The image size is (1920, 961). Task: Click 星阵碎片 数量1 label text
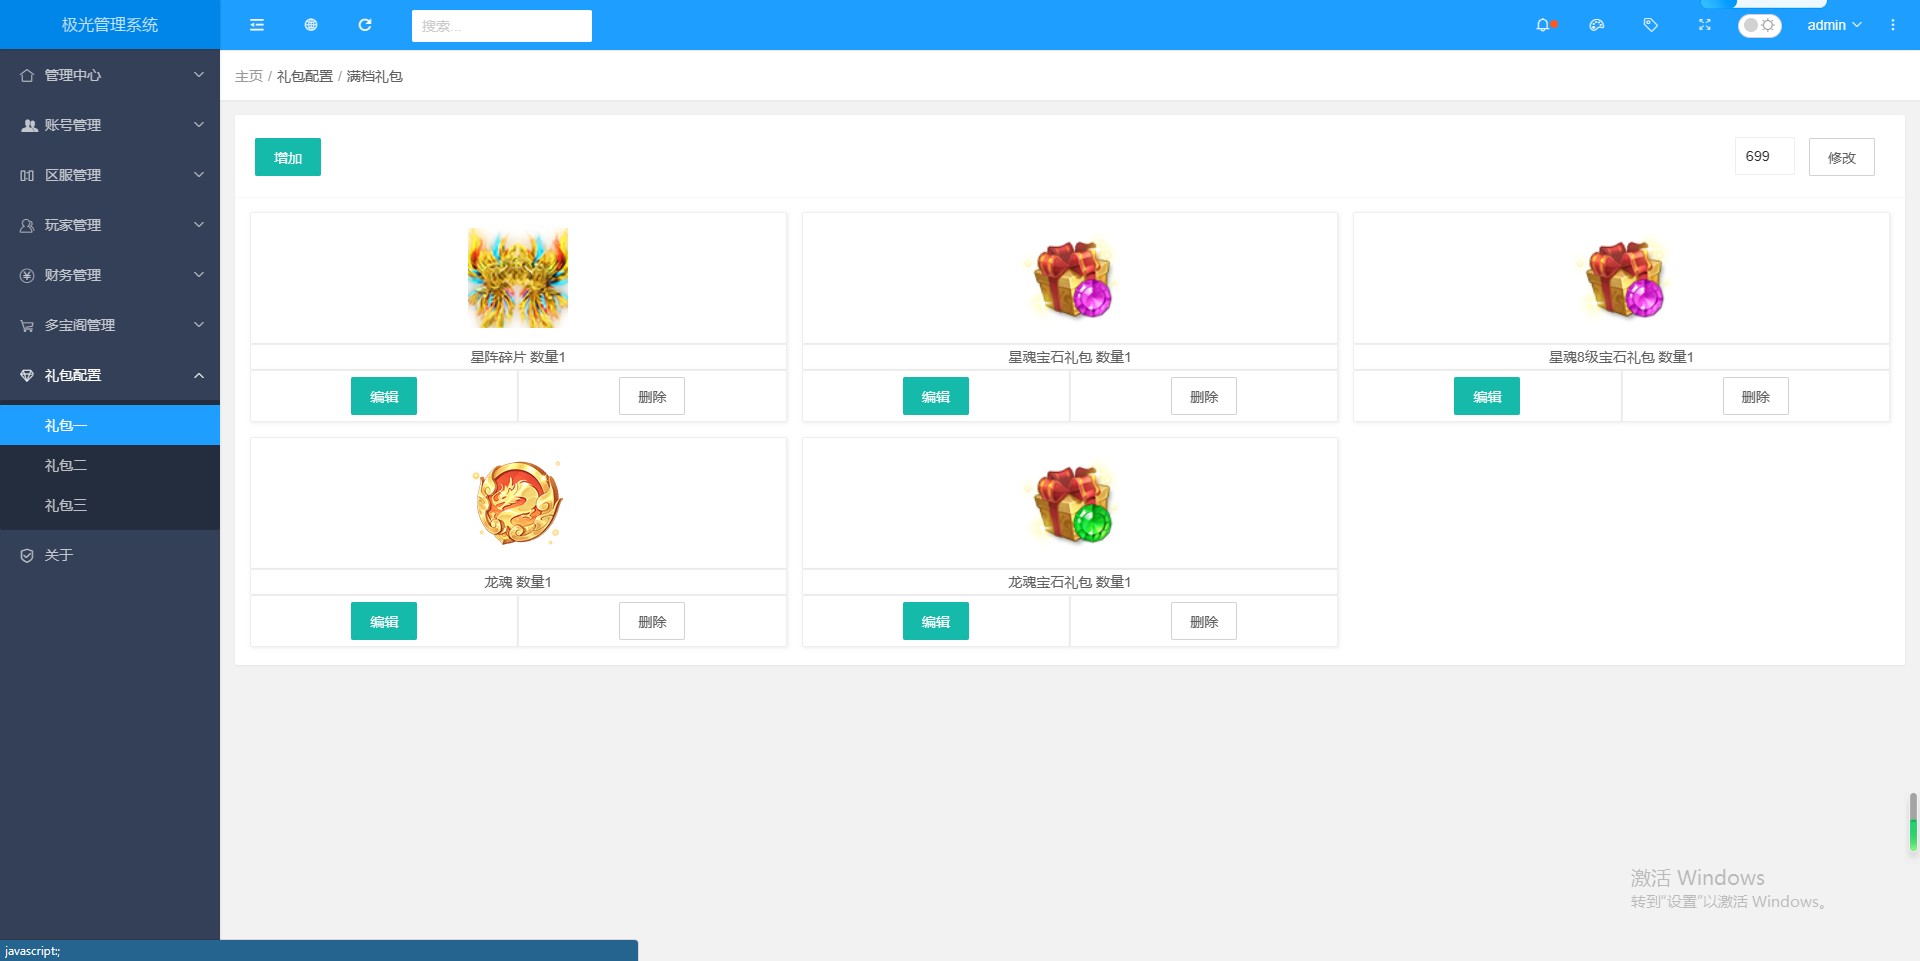coord(518,357)
